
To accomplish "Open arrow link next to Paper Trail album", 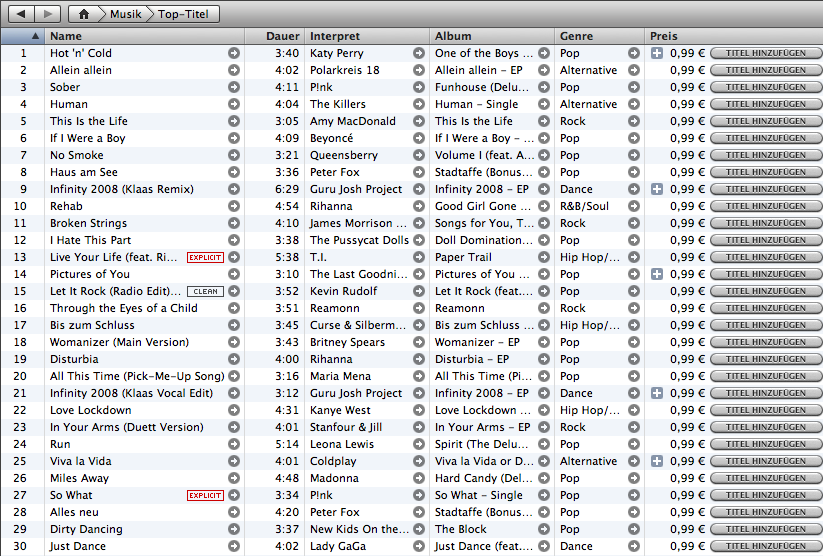I will click(544, 257).
